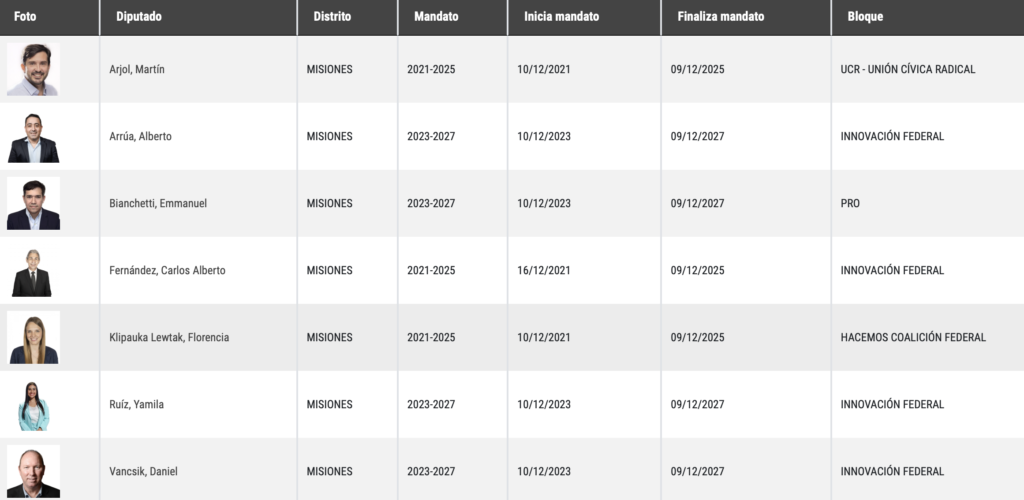Click the PRO bloc cell

[x=850, y=203]
